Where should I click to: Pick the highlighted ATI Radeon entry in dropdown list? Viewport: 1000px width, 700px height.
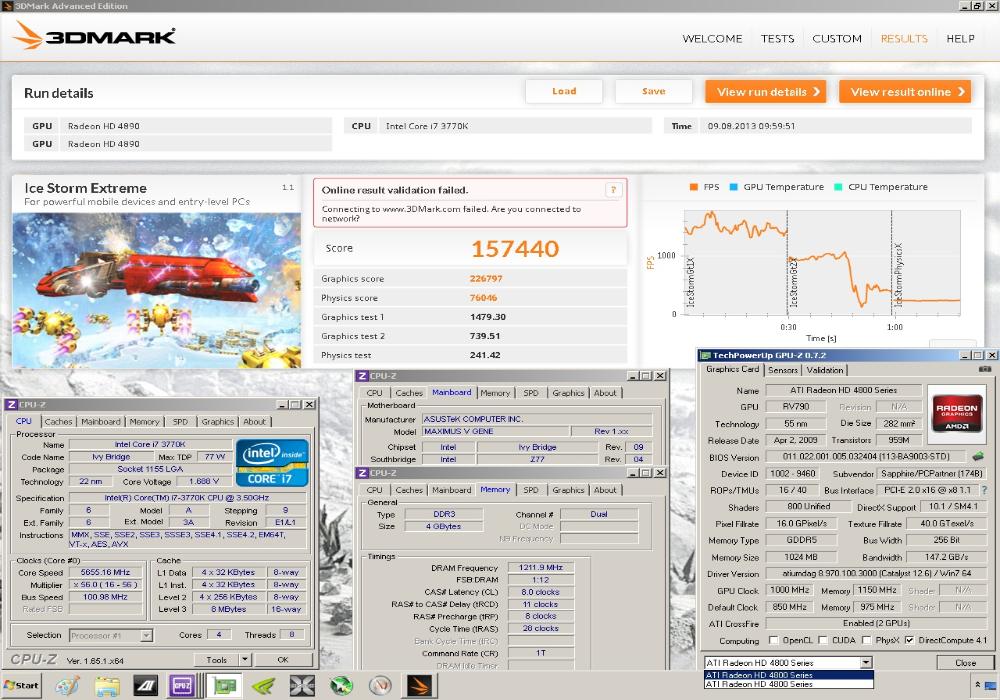pyautogui.click(x=788, y=674)
